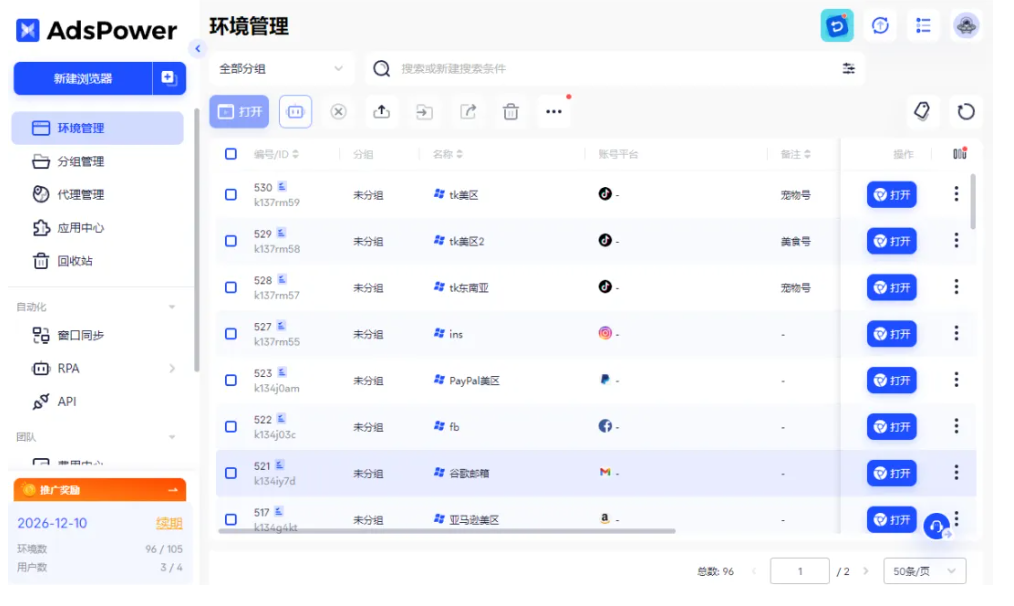Viewport: 1014px width, 606px height.
Task: Click the Facebook platform icon for fb
Action: pyautogui.click(x=605, y=426)
